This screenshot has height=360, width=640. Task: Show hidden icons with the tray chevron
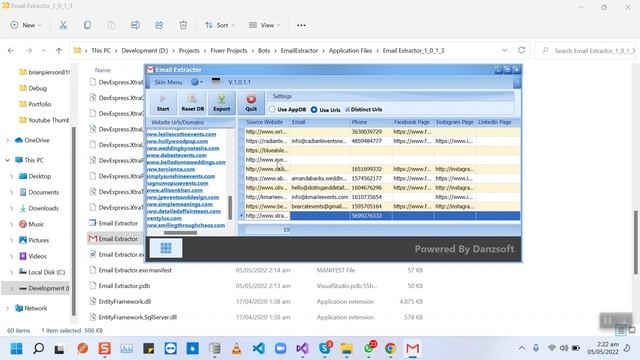[522, 348]
